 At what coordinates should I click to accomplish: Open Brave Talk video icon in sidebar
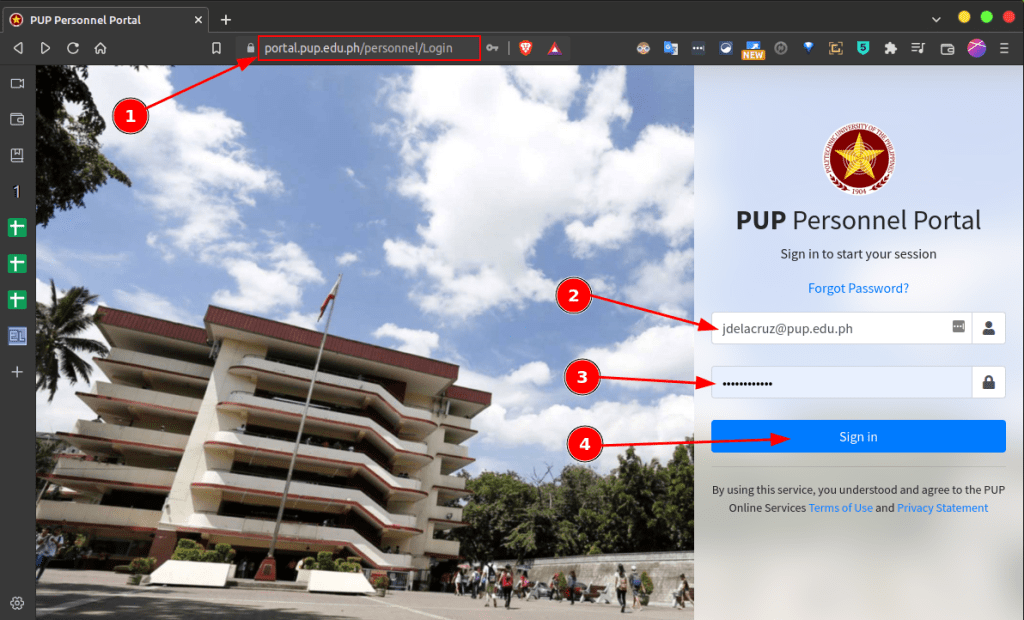tap(17, 84)
